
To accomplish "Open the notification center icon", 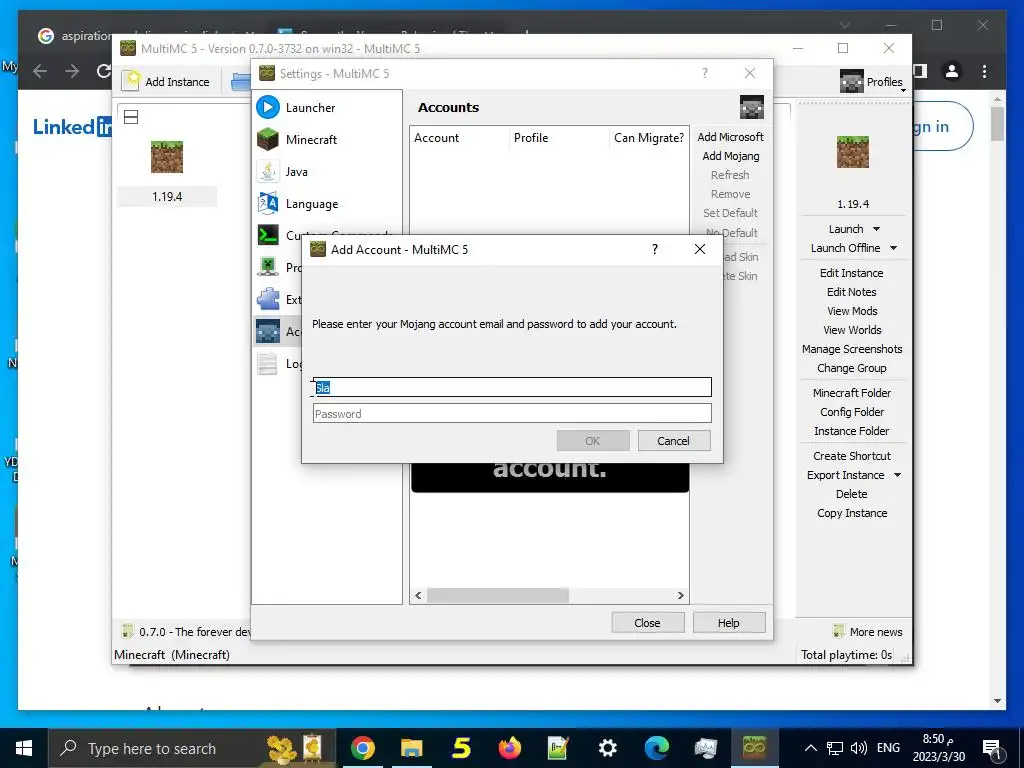I will (991, 748).
